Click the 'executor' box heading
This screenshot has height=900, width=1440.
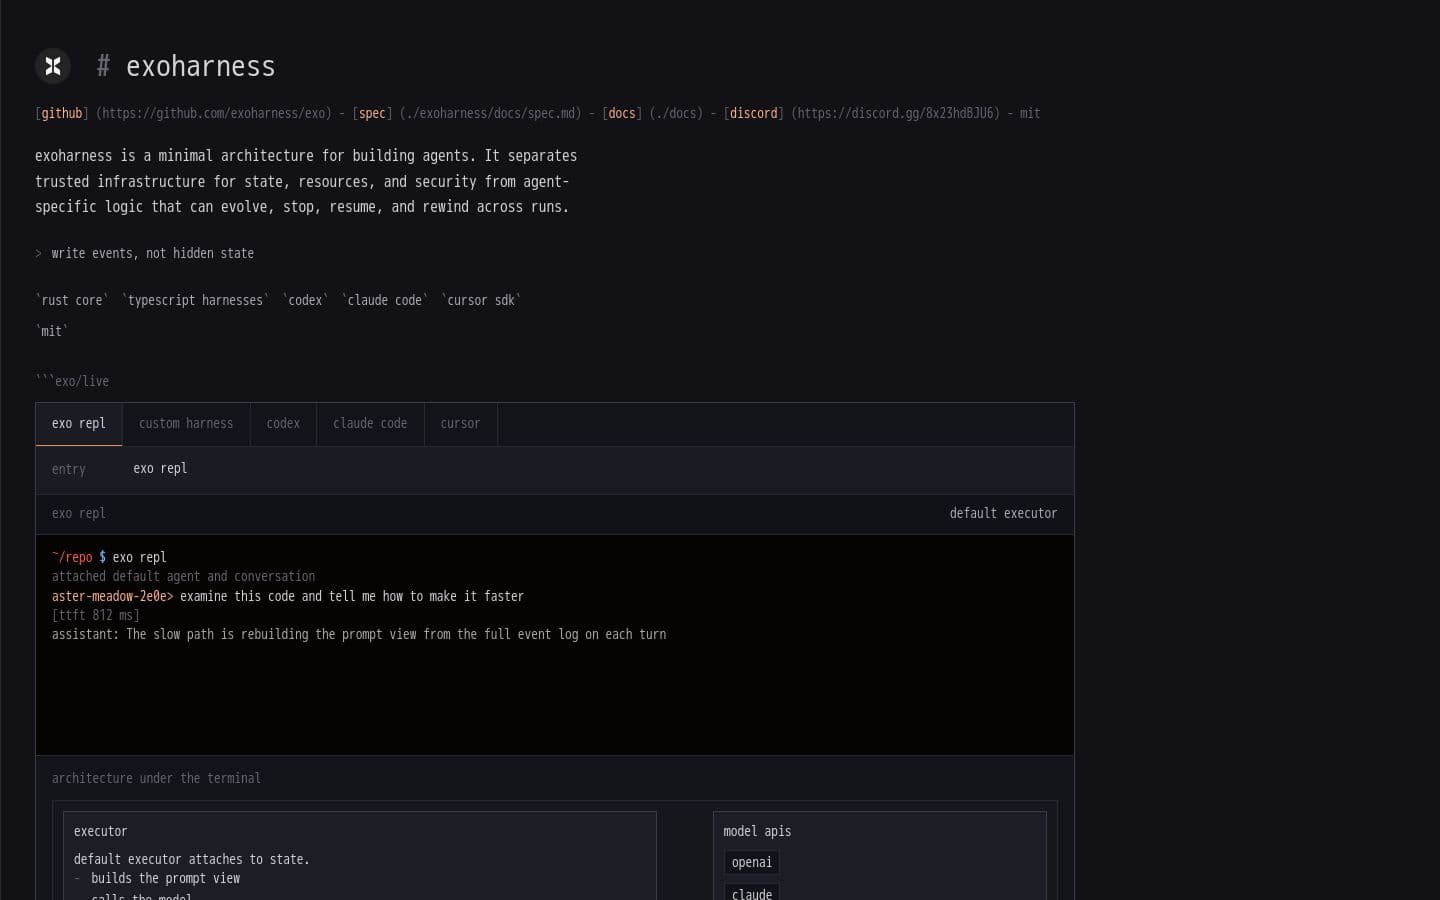coord(100,831)
